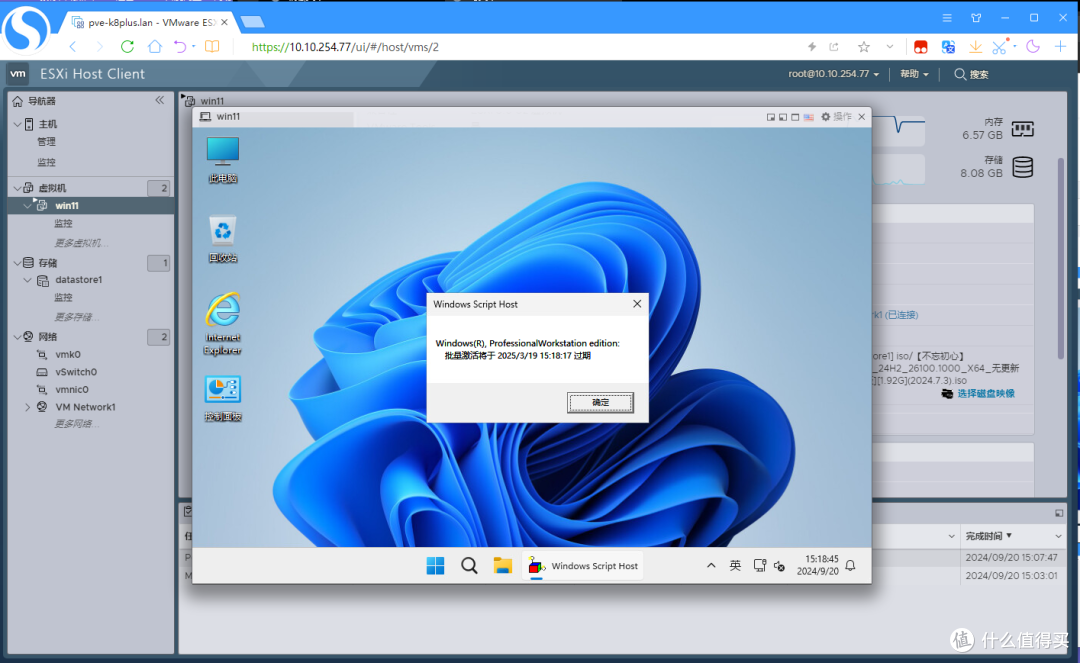Reload the page with the green refresh icon

point(127,47)
